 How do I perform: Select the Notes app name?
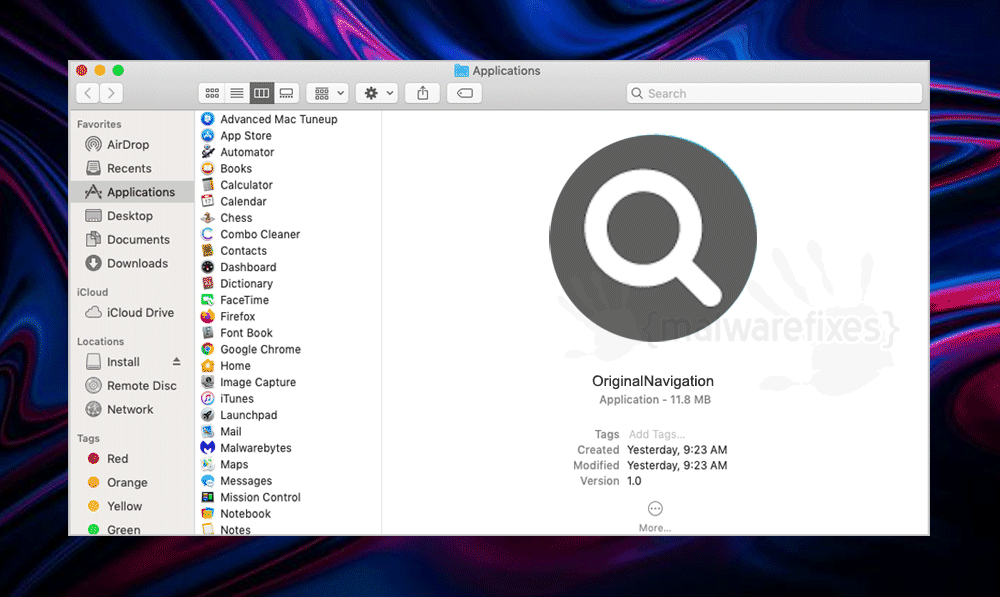(235, 529)
